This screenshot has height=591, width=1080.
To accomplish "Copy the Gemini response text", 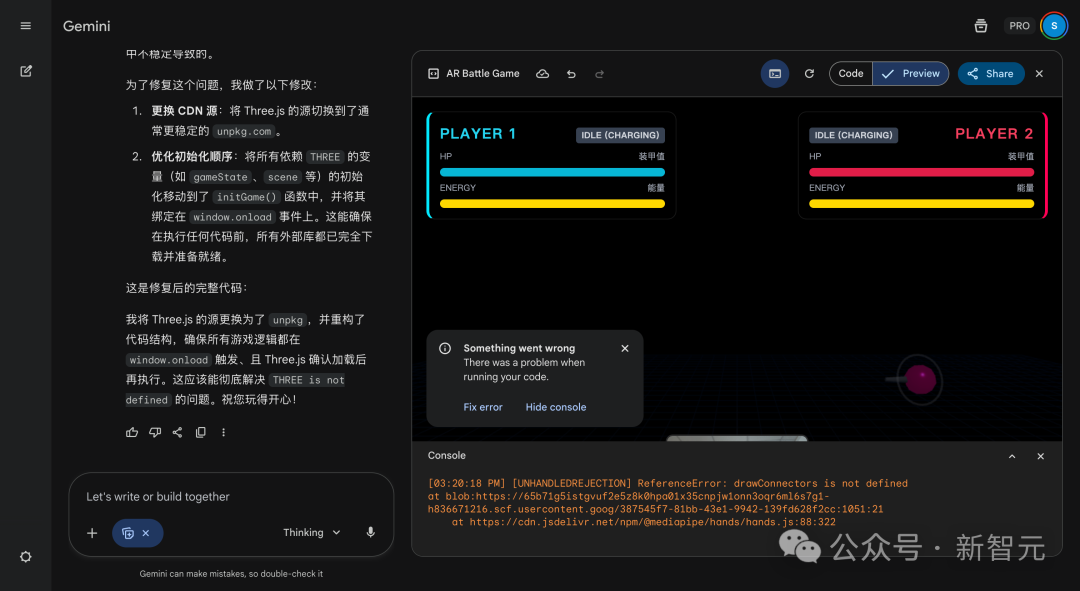I will 200,431.
